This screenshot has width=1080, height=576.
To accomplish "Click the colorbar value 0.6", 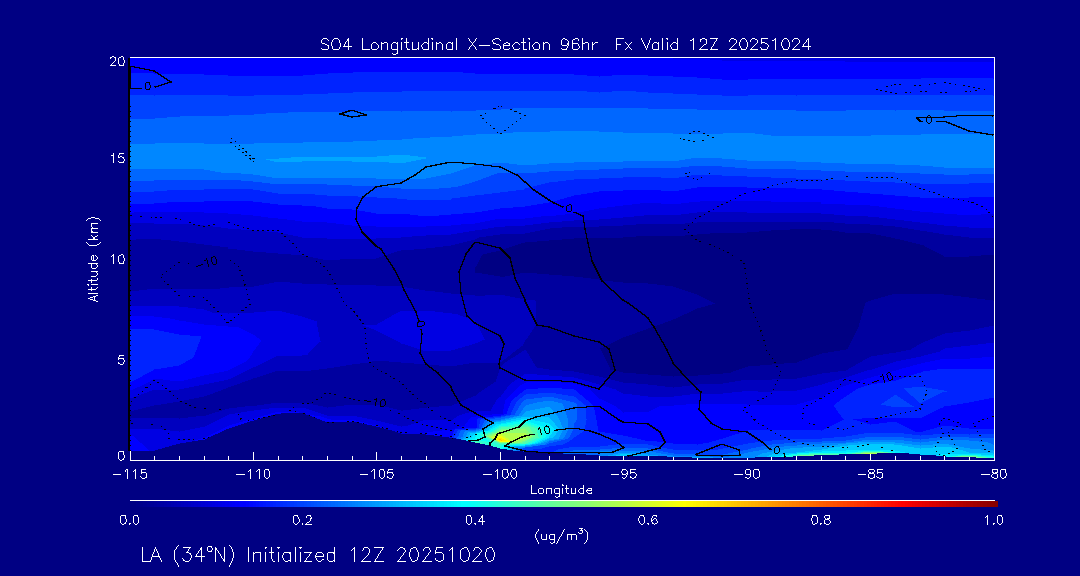I will 648,520.
